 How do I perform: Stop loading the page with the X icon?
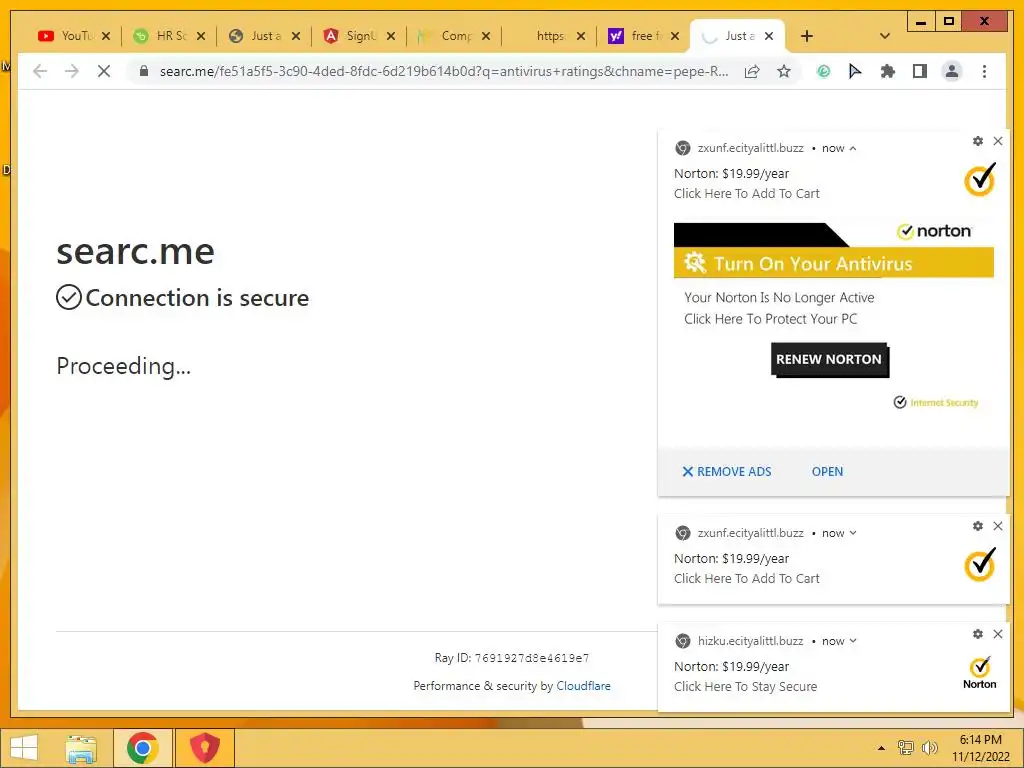click(x=104, y=71)
